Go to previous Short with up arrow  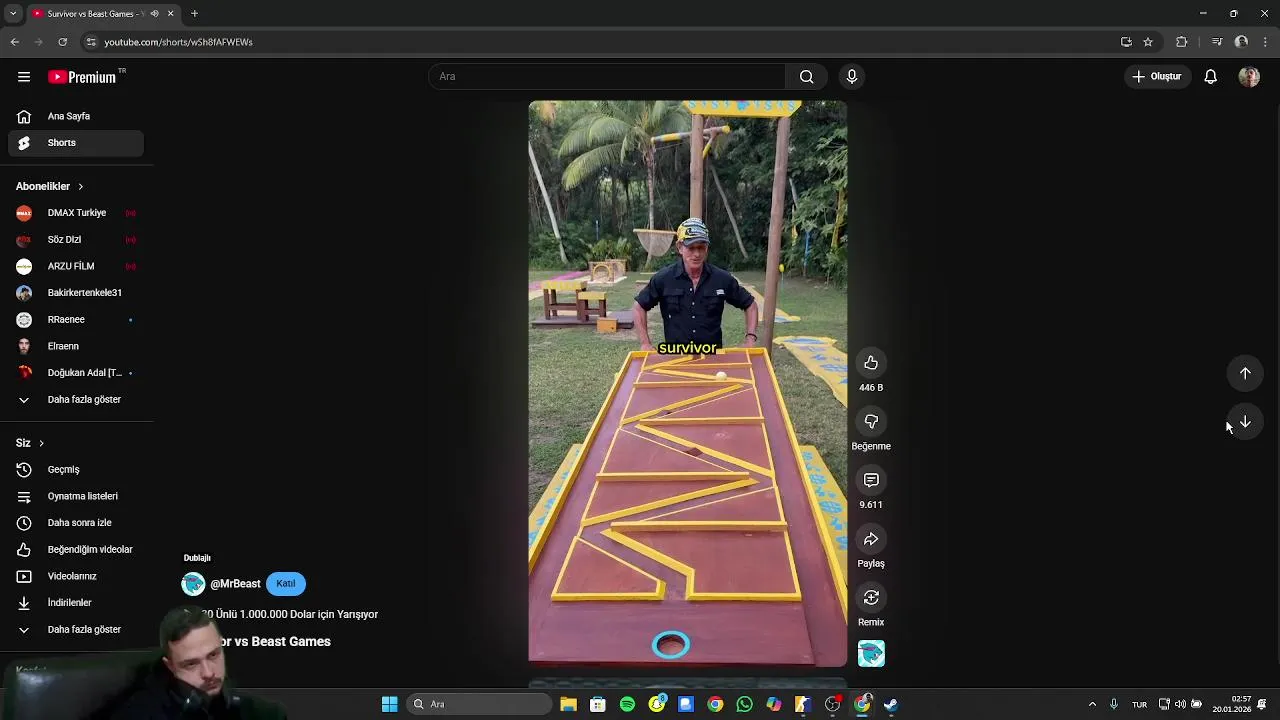pyautogui.click(x=1245, y=373)
